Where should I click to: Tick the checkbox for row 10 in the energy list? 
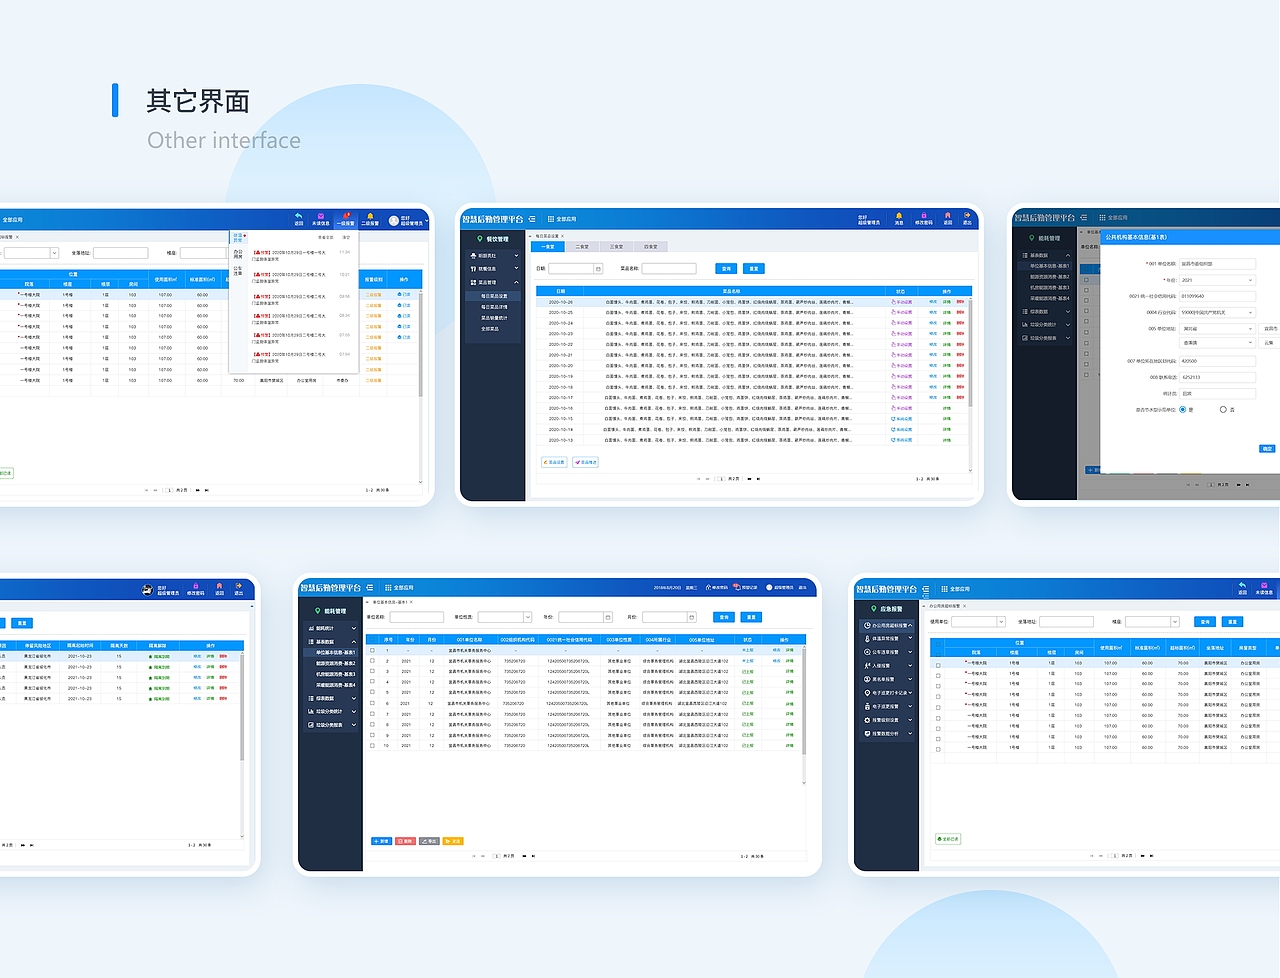373,746
